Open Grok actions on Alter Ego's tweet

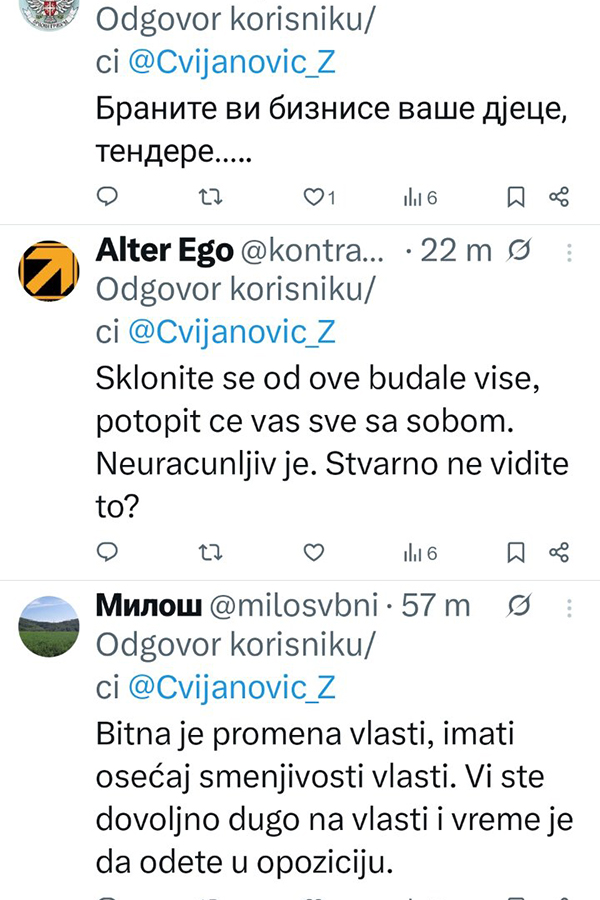point(520,250)
